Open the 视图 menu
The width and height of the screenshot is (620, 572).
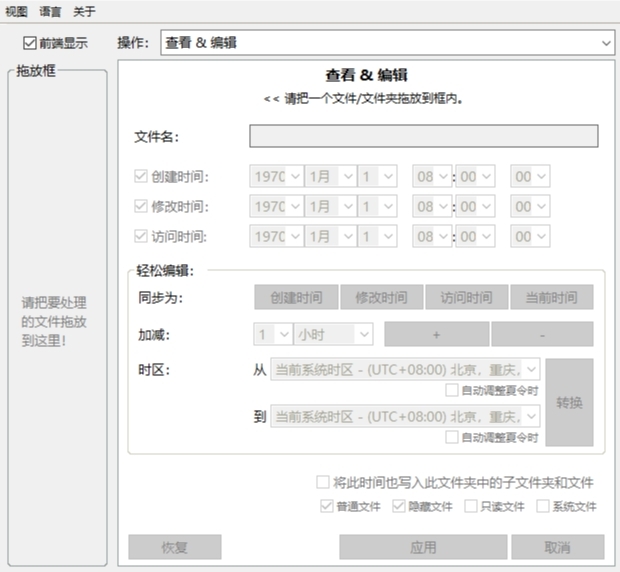click(x=16, y=11)
